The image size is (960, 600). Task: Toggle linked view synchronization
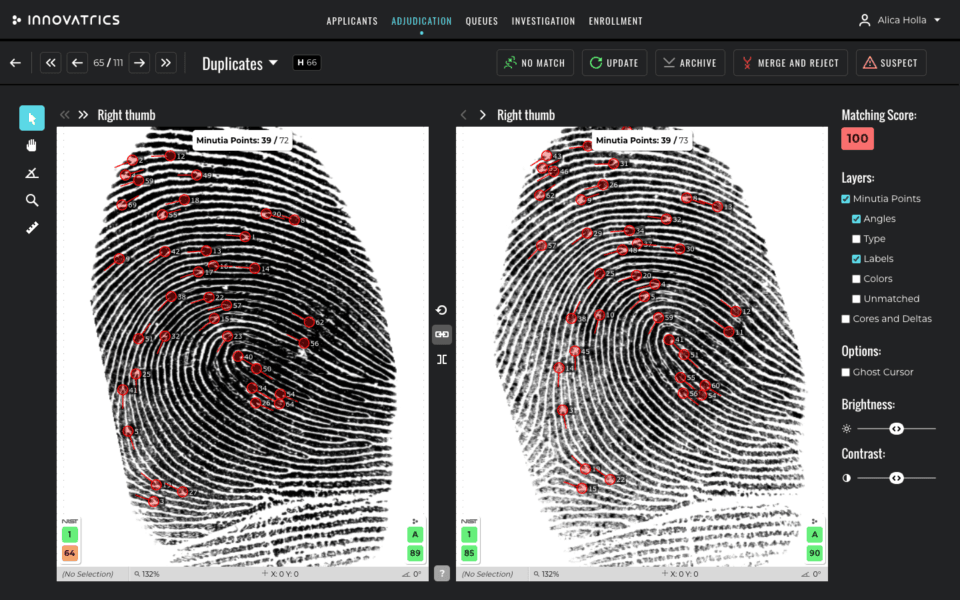click(441, 334)
